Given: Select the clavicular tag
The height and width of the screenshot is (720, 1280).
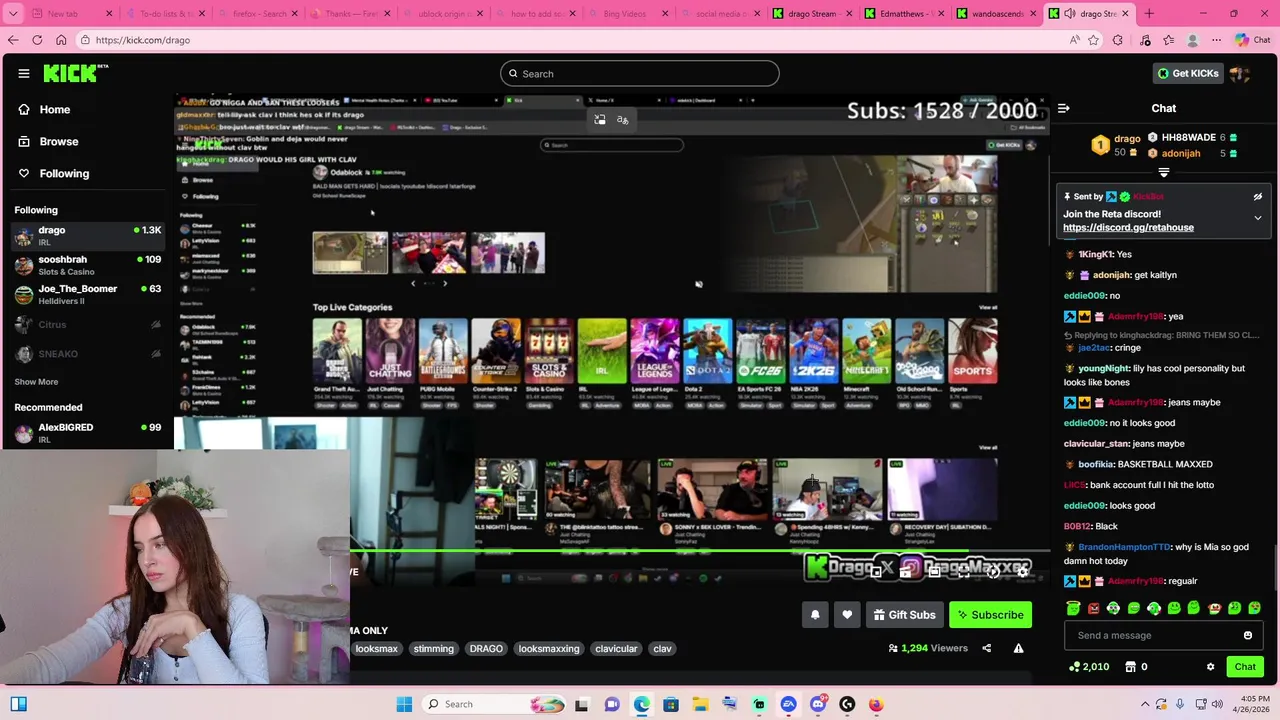Looking at the screenshot, I should click(616, 649).
